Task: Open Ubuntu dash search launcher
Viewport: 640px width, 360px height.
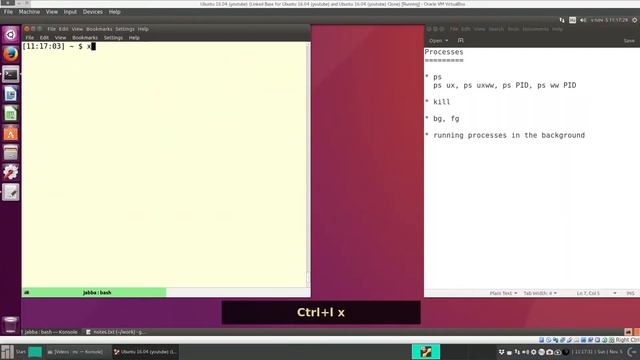Action: [11, 35]
